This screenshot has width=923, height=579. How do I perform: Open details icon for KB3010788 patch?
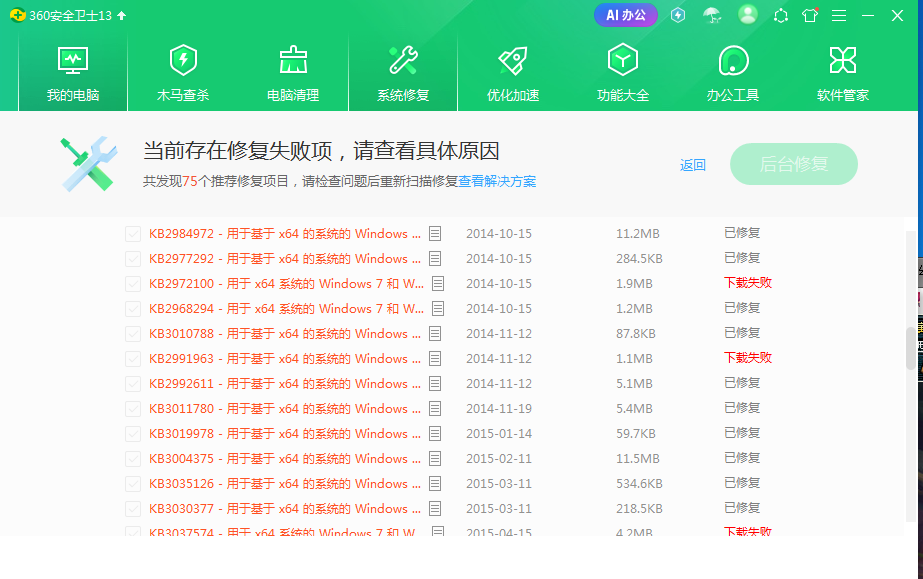coord(435,334)
